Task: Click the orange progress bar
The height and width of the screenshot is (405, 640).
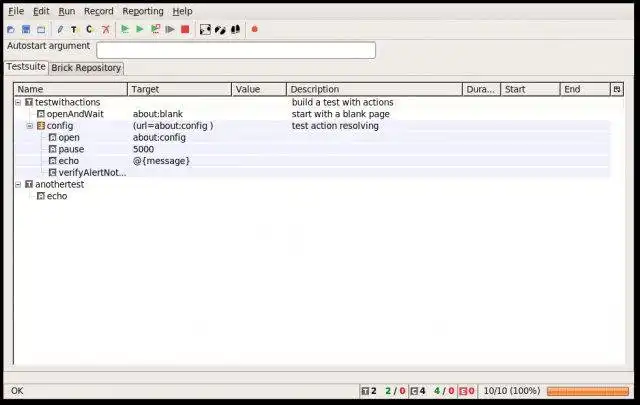Action: tap(588, 391)
